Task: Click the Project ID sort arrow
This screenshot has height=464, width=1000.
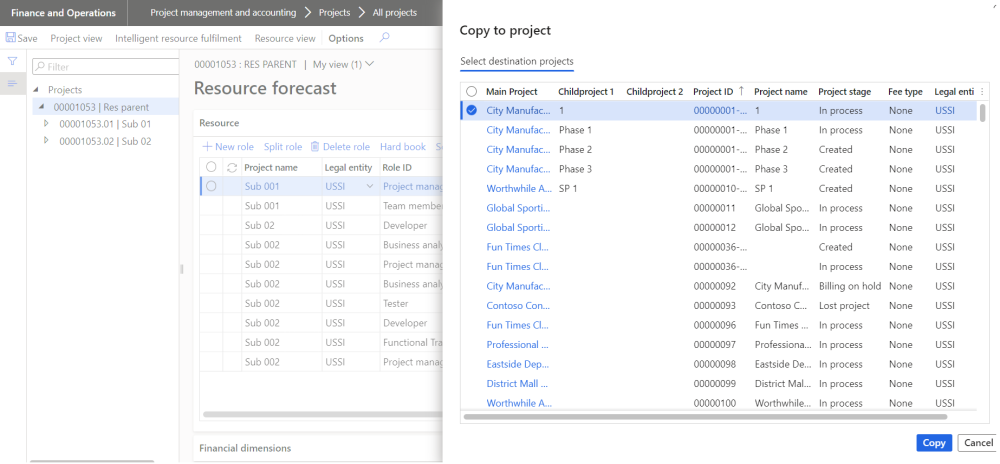Action: 741,91
